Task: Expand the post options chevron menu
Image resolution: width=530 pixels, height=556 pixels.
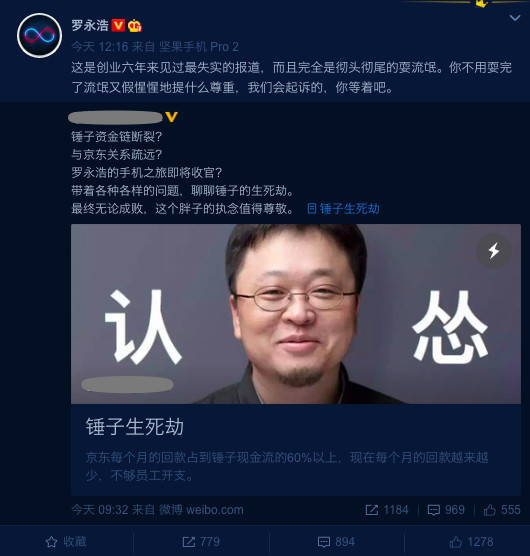Action: [x=515, y=18]
